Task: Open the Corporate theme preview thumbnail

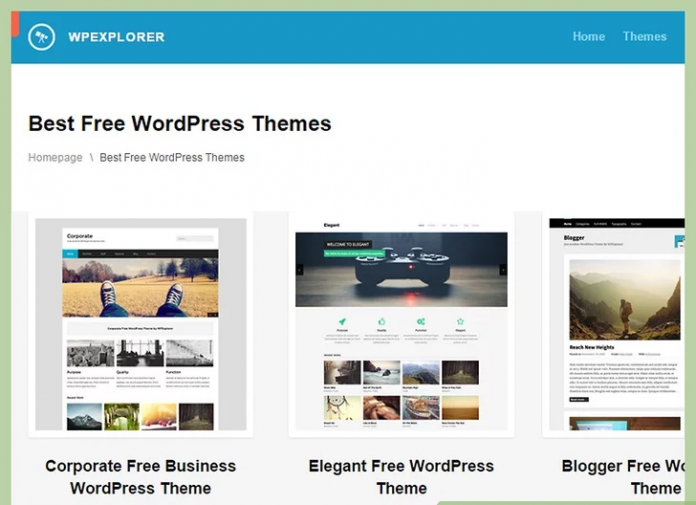Action: [x=141, y=324]
